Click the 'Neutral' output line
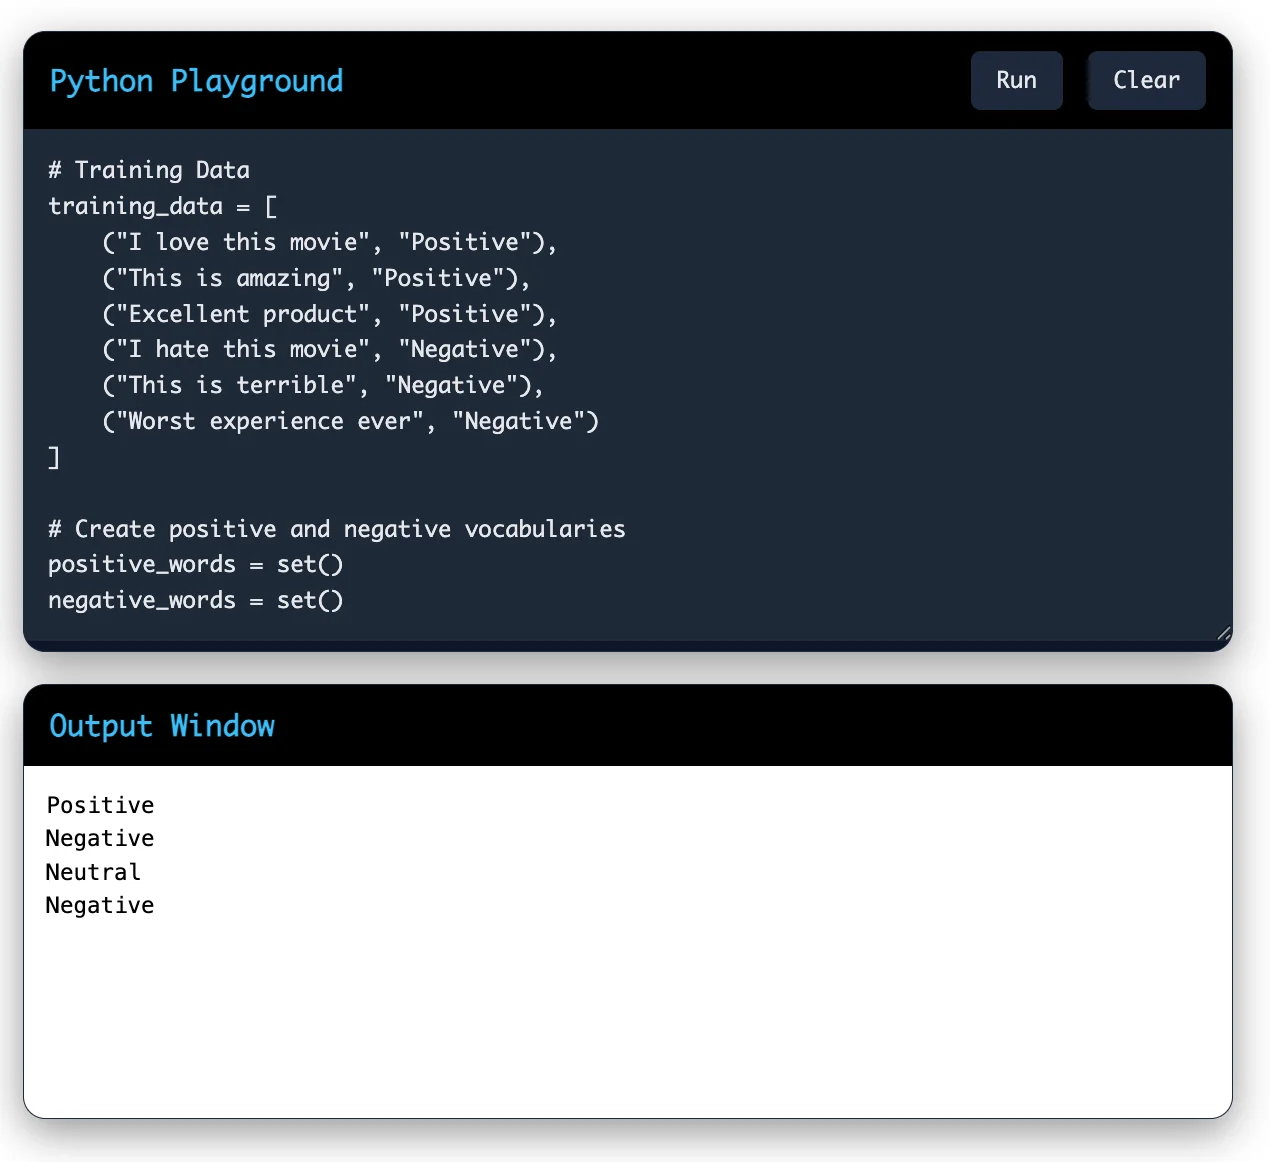The height and width of the screenshot is (1162, 1270). pos(93,872)
